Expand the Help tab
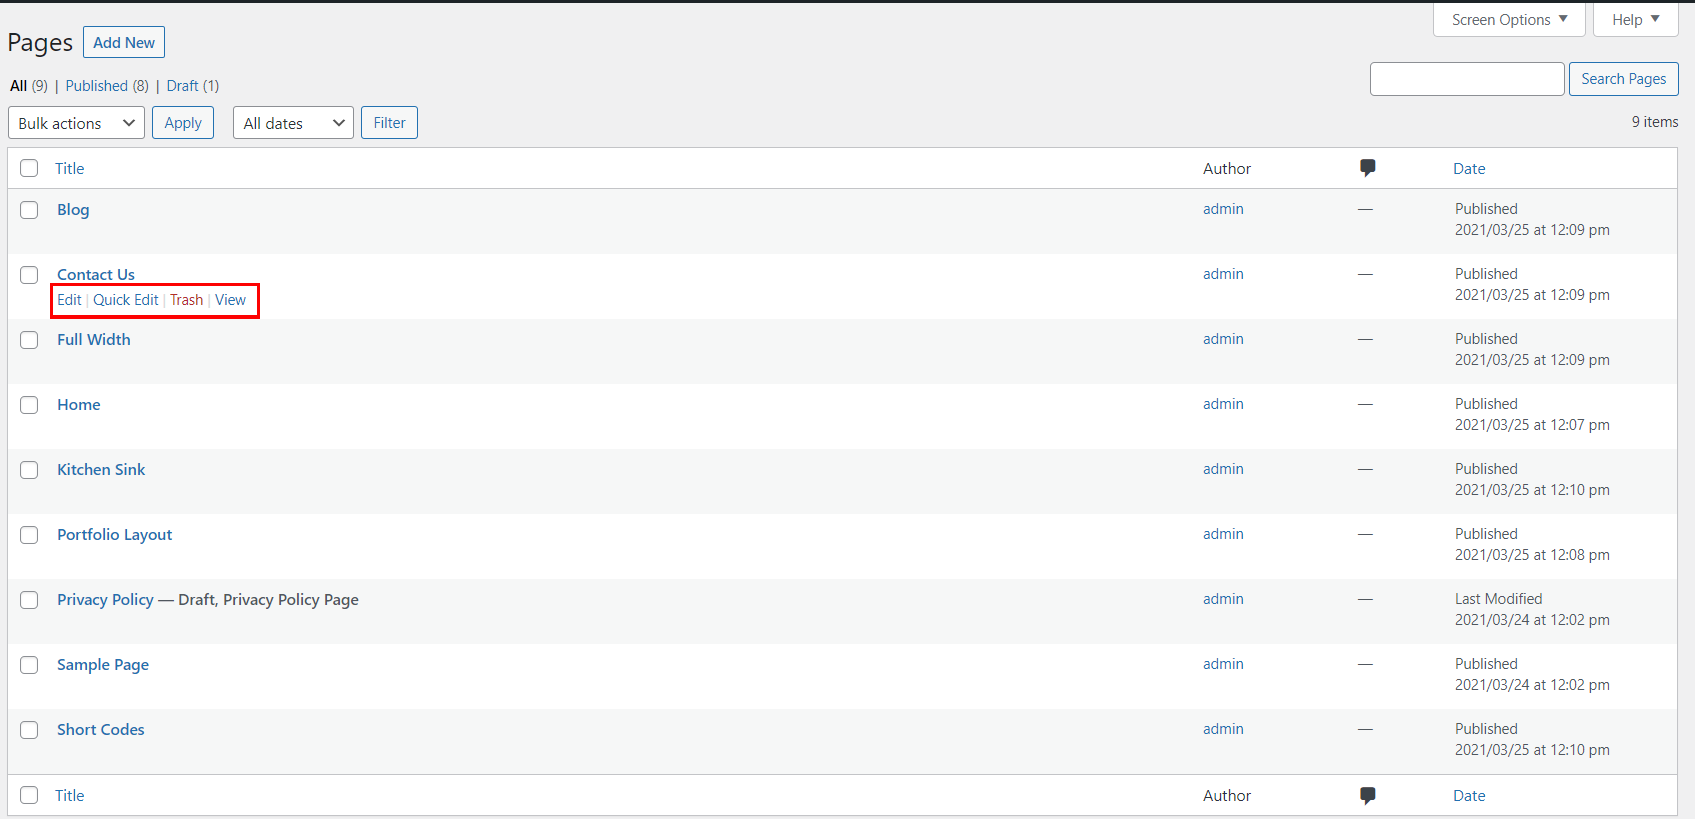 [1635, 20]
